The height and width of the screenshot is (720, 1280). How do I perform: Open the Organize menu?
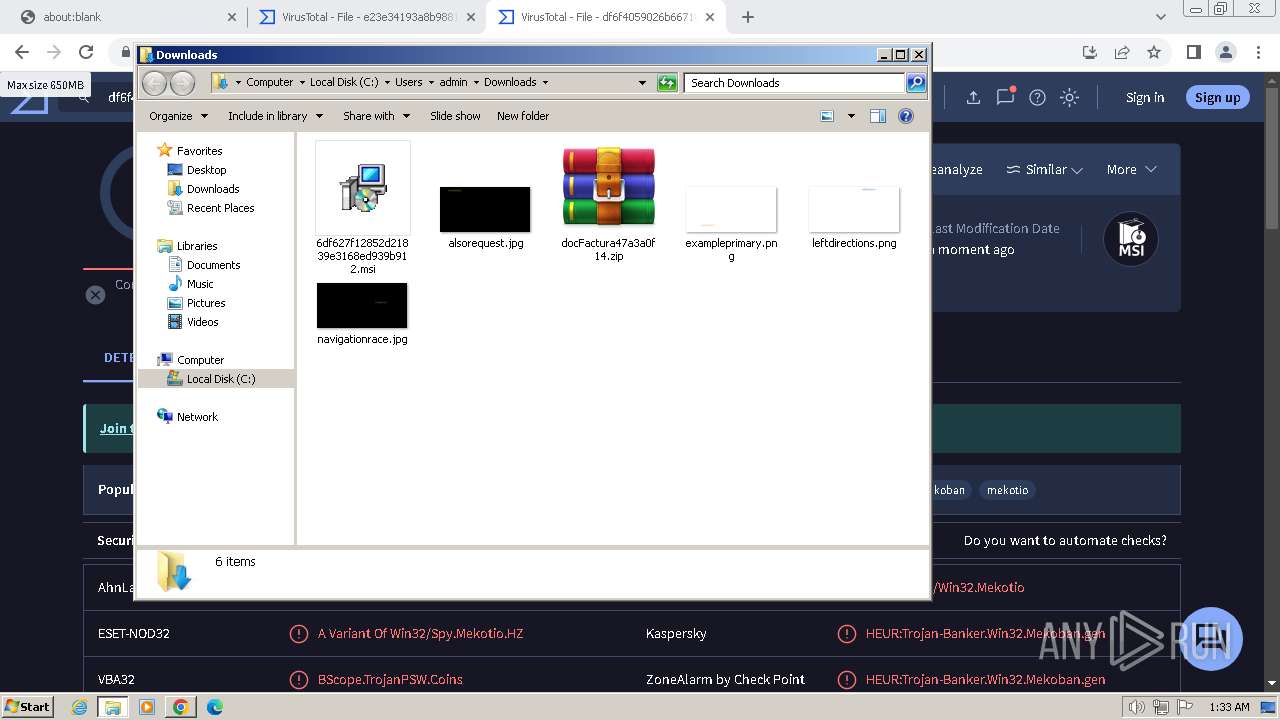[x=178, y=116]
